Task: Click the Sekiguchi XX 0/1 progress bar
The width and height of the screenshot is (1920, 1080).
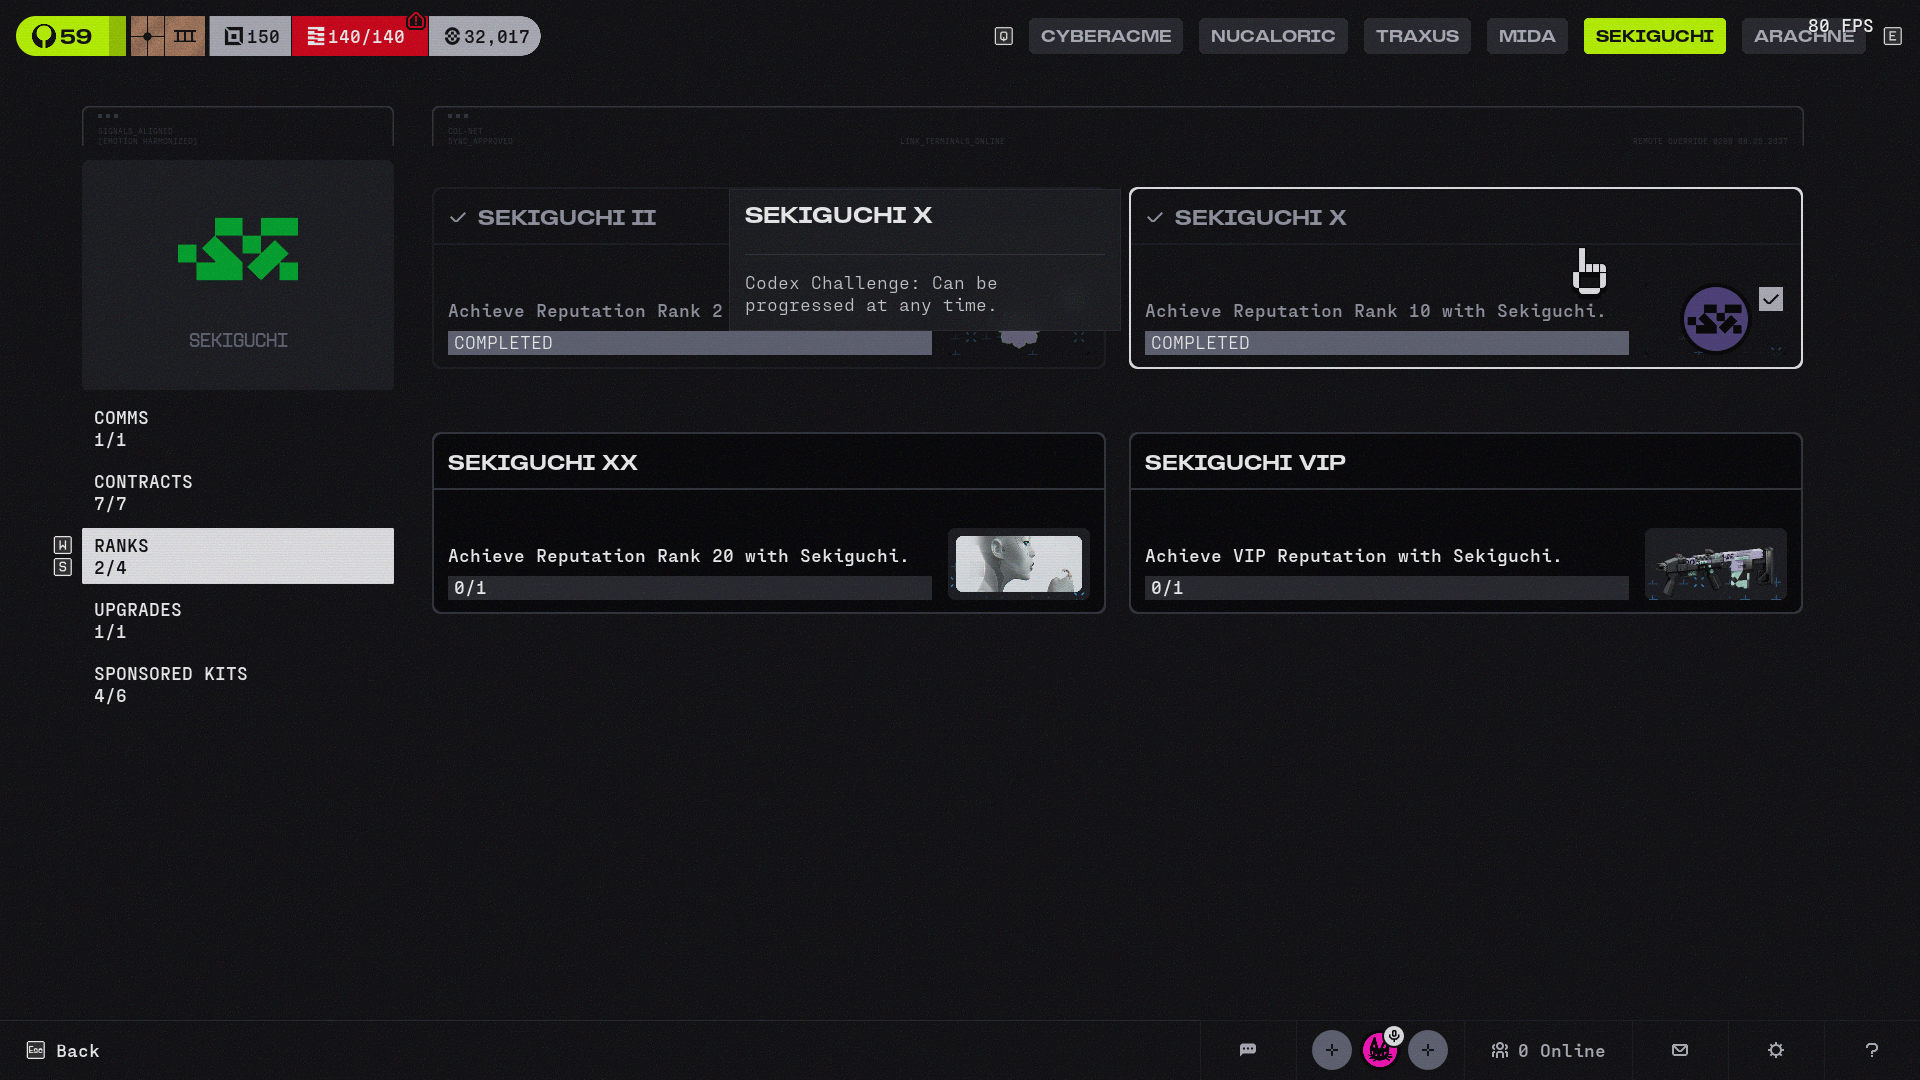Action: pos(689,588)
